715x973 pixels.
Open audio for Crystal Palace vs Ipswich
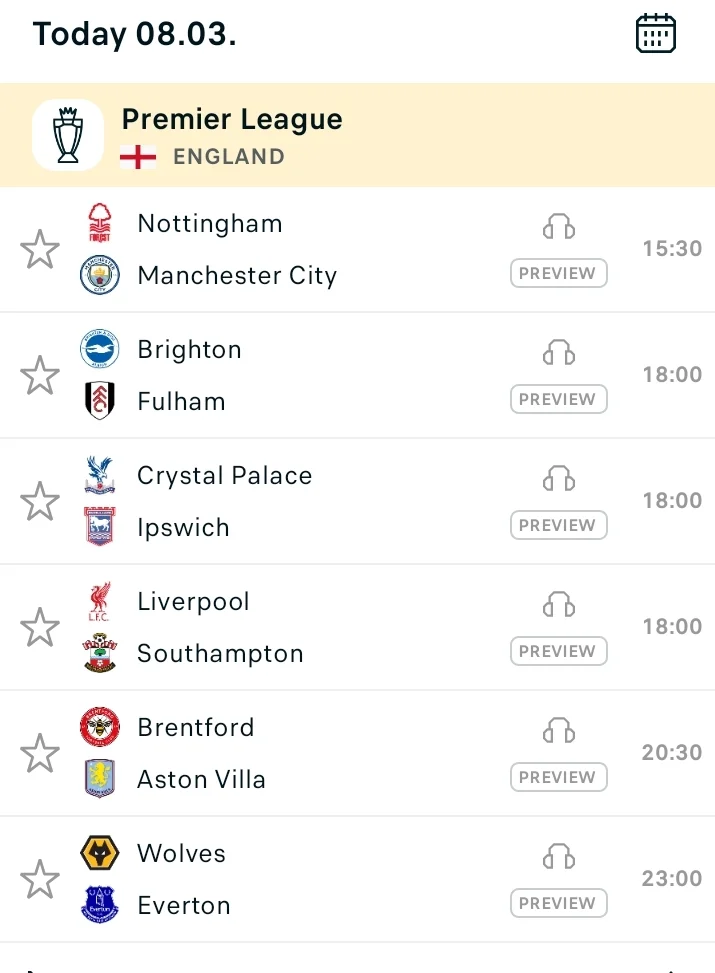(559, 478)
